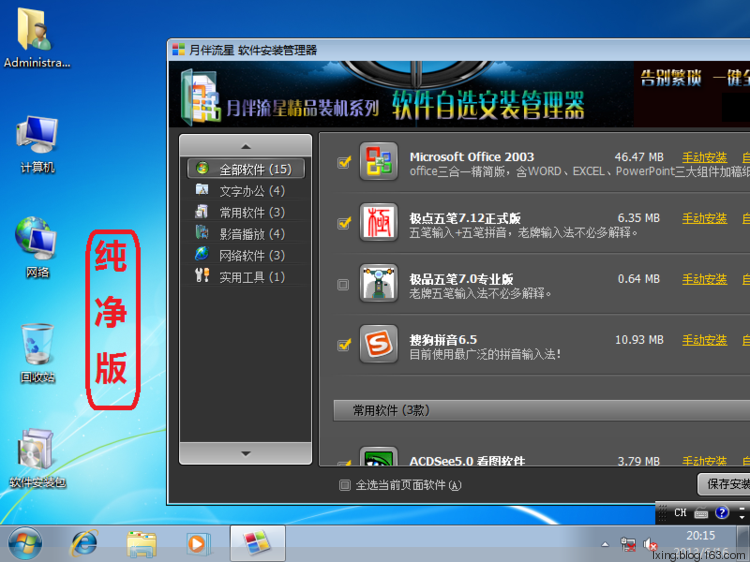Click the language bar keyboard icon
The height and width of the screenshot is (562, 750).
pos(701,513)
